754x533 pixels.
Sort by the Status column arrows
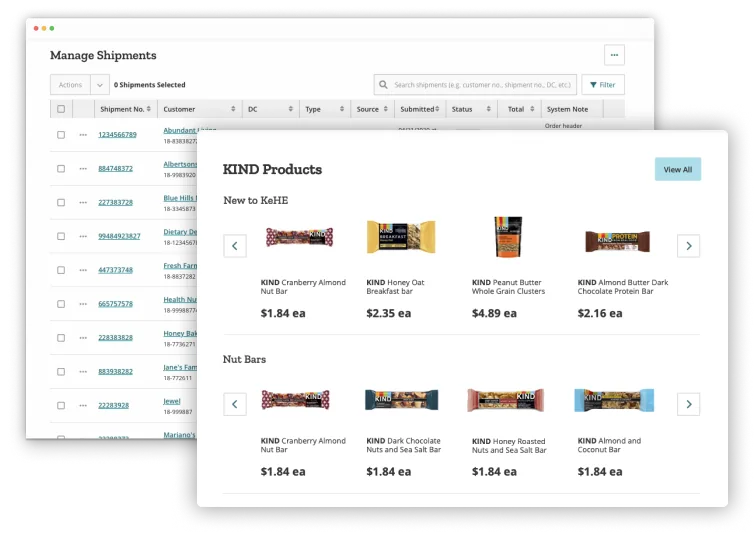489,109
